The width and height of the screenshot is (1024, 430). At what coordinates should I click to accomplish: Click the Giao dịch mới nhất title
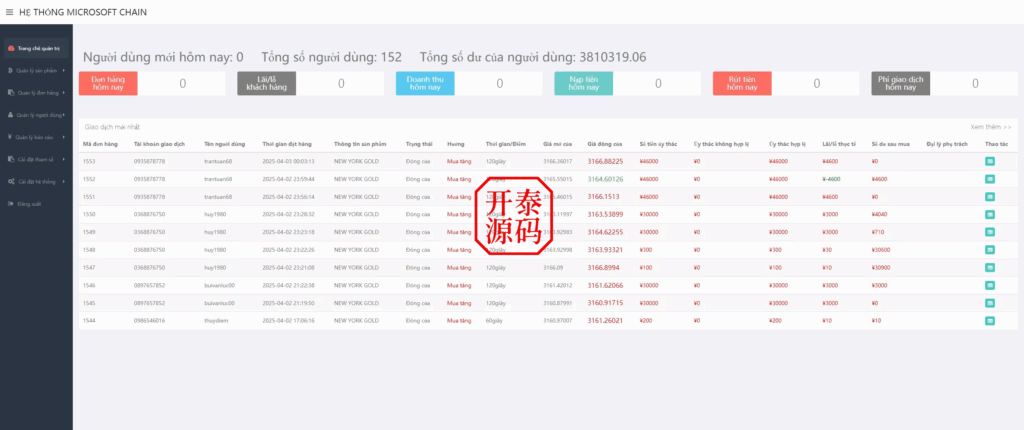[x=112, y=127]
